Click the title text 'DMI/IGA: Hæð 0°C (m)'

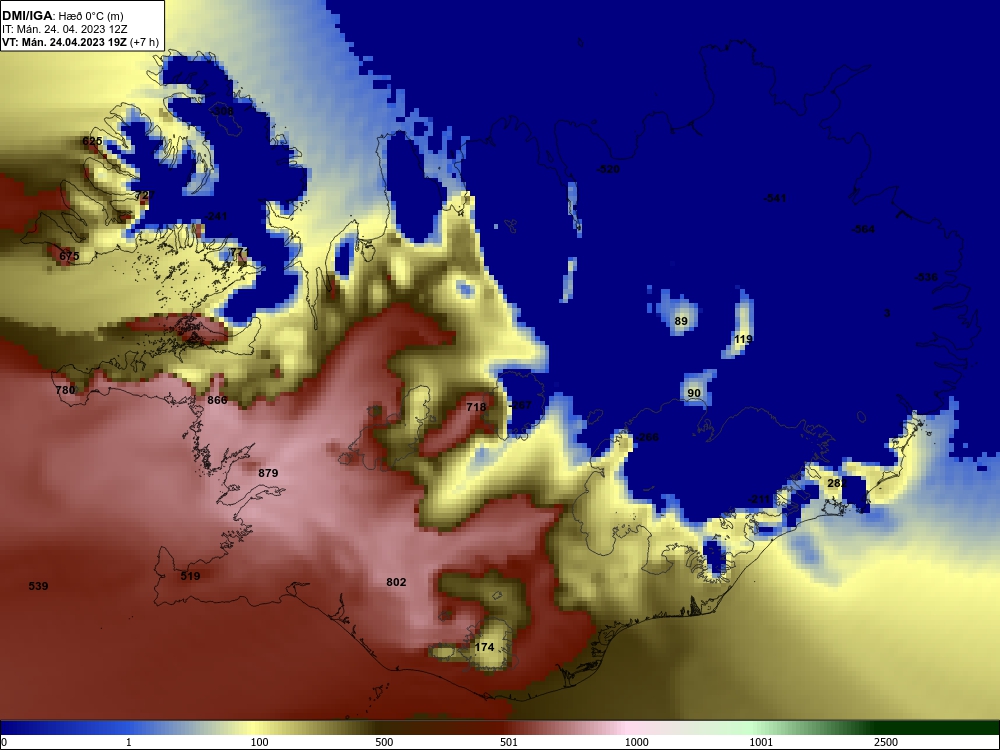click(62, 16)
